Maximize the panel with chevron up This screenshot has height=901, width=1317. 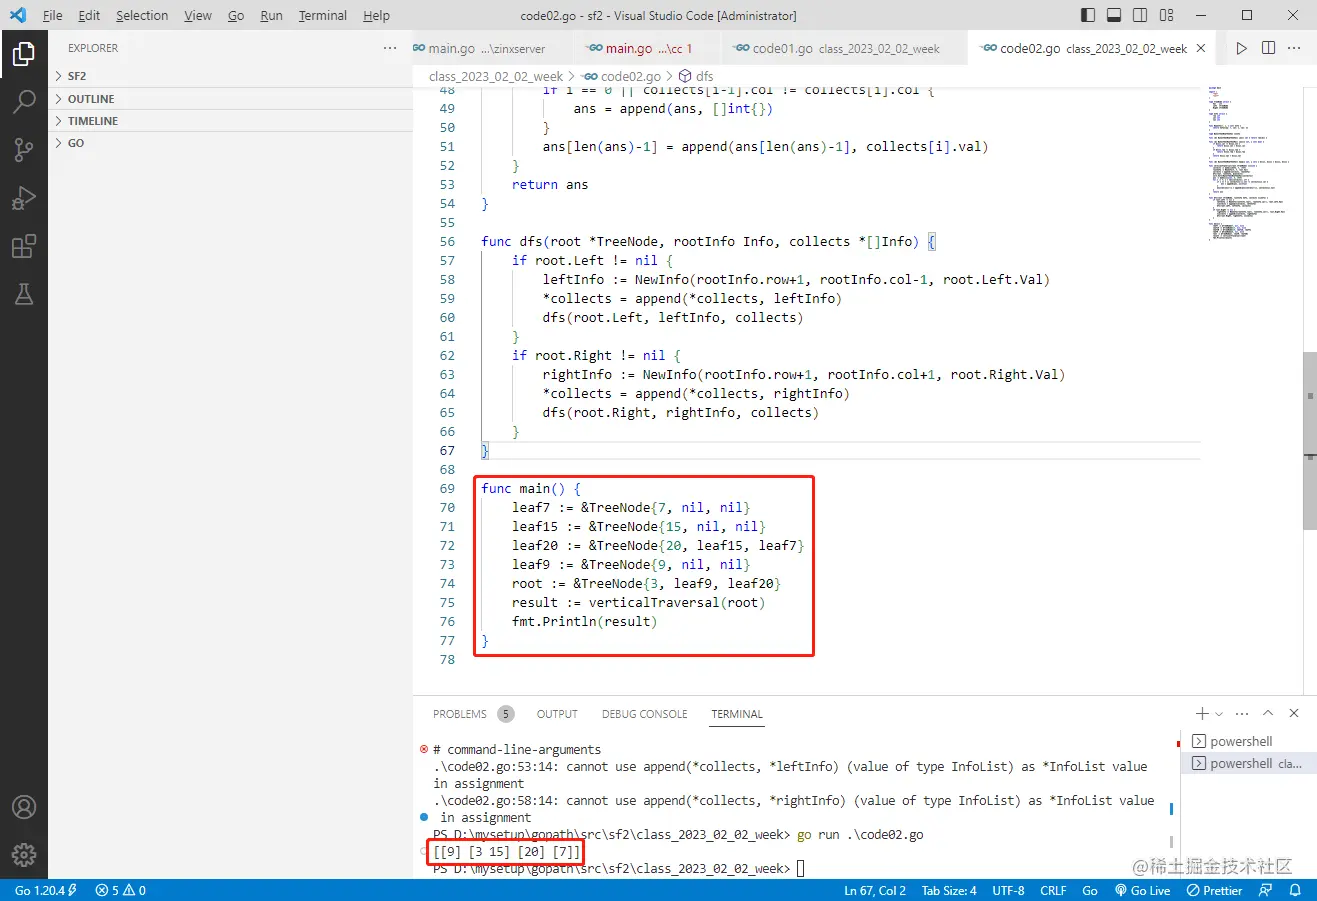pos(1268,713)
